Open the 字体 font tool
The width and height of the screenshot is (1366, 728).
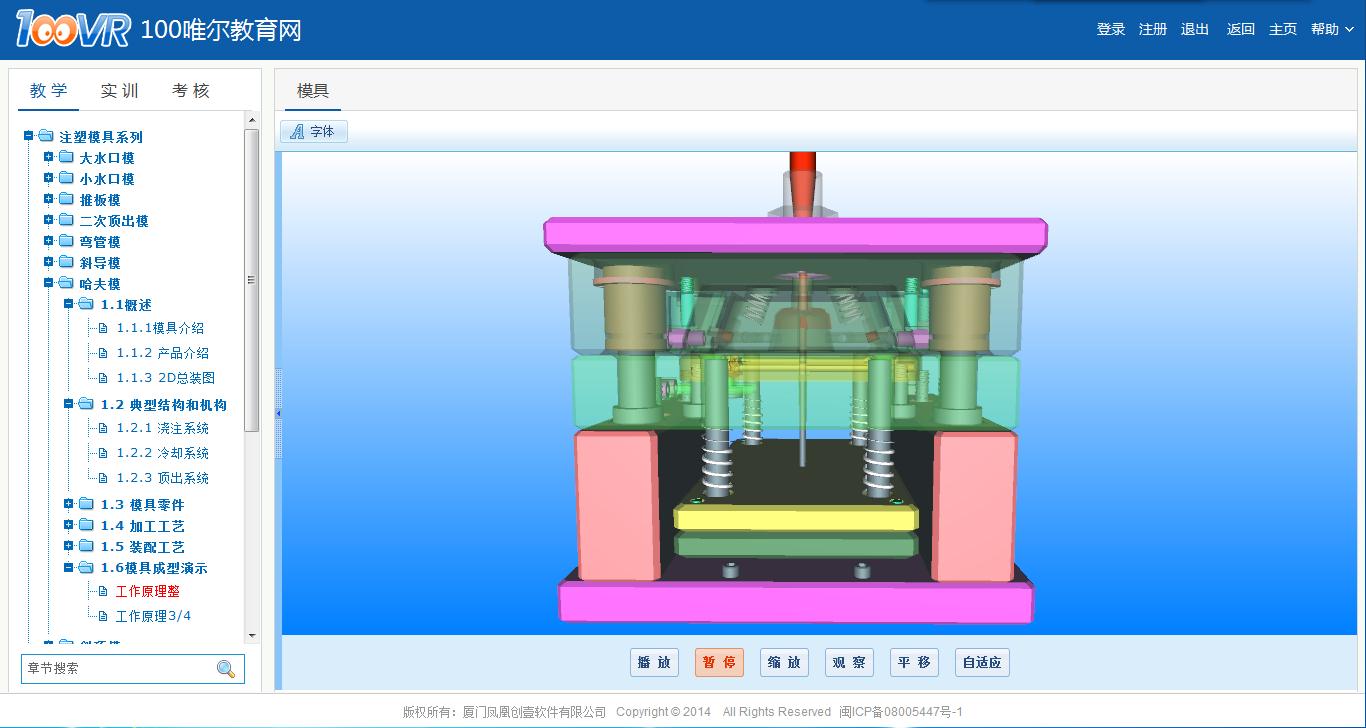pyautogui.click(x=313, y=131)
